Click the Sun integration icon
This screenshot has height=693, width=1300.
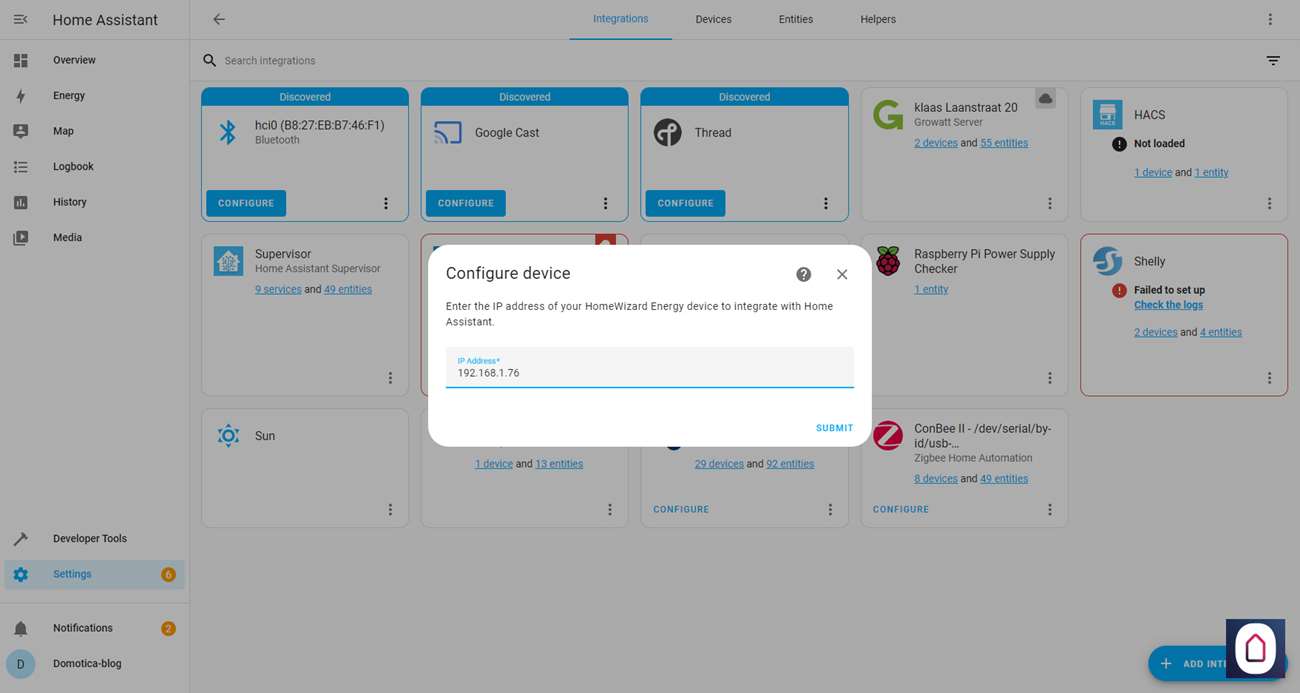click(228, 436)
